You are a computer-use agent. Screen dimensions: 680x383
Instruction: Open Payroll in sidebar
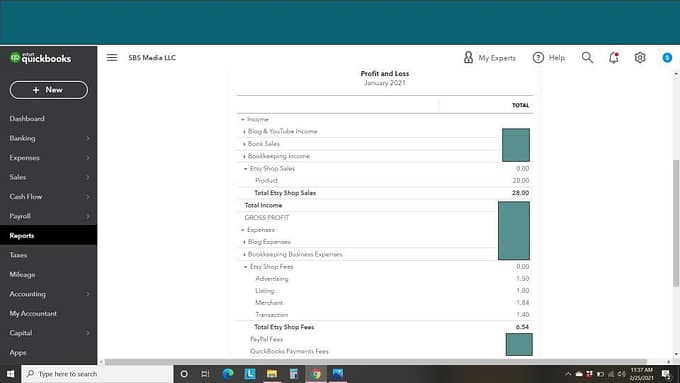[x=20, y=216]
